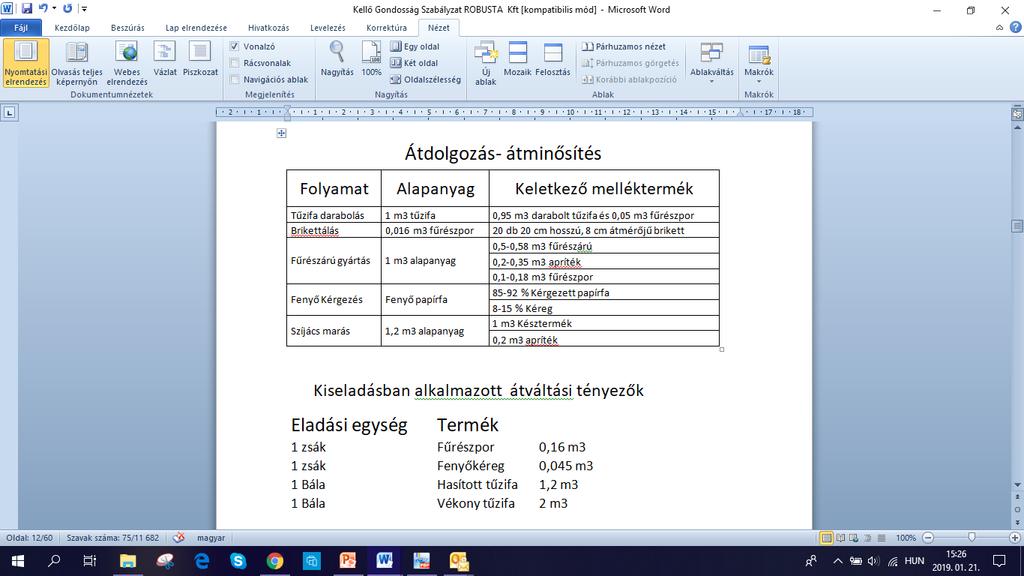Open File Explorer on the taskbar
The height and width of the screenshot is (576, 1024).
point(128,561)
